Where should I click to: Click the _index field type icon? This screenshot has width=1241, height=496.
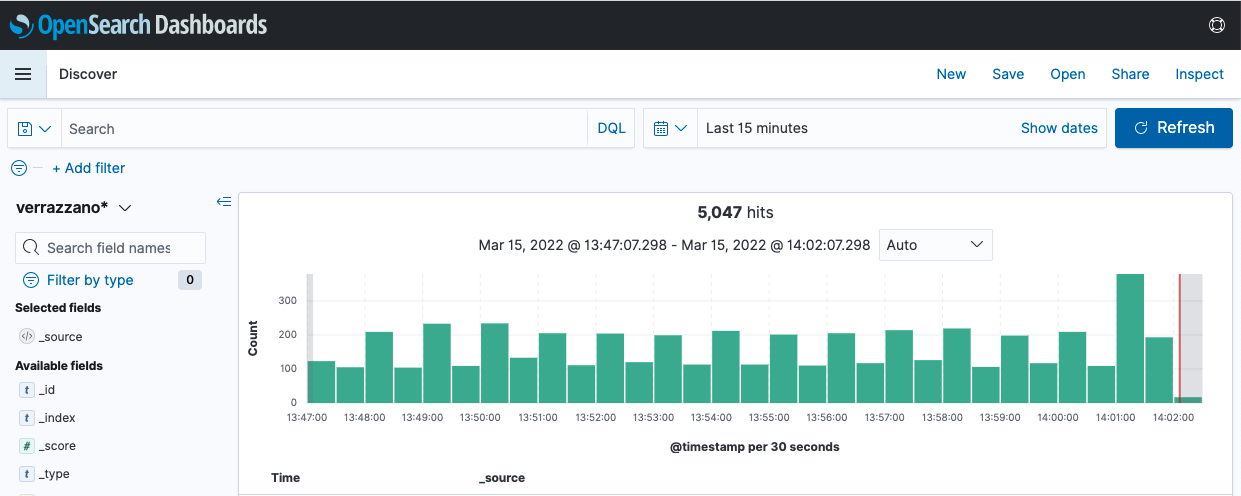point(27,418)
